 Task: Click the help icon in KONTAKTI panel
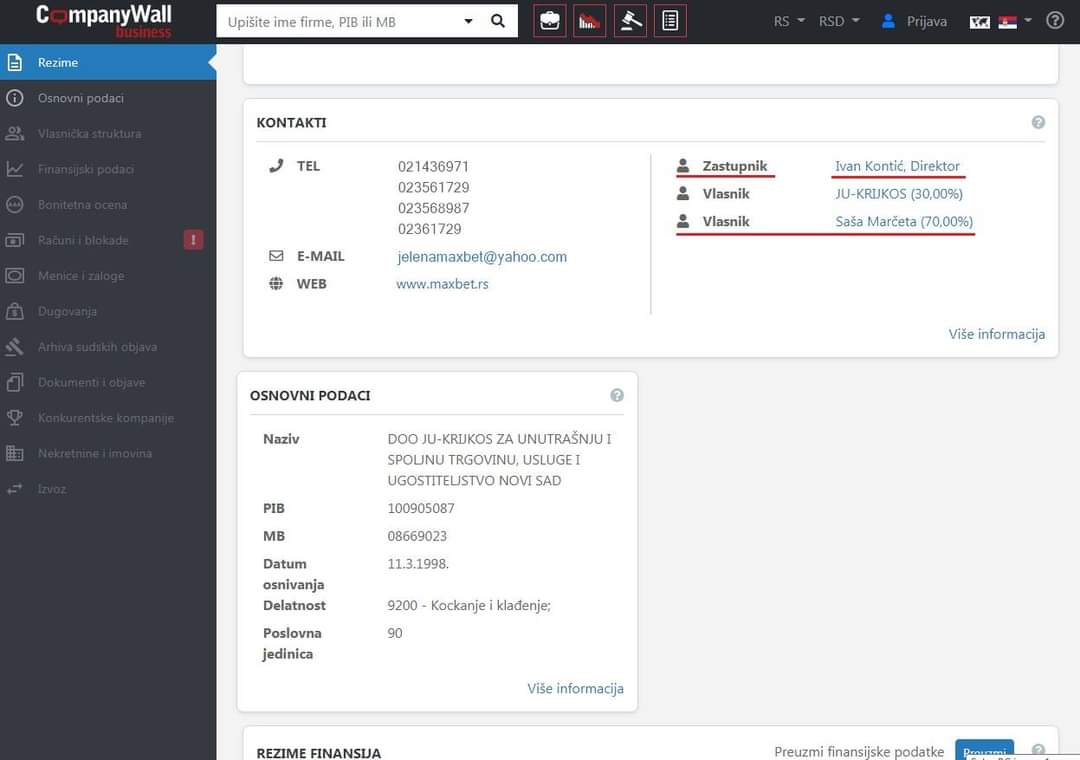click(x=1038, y=122)
